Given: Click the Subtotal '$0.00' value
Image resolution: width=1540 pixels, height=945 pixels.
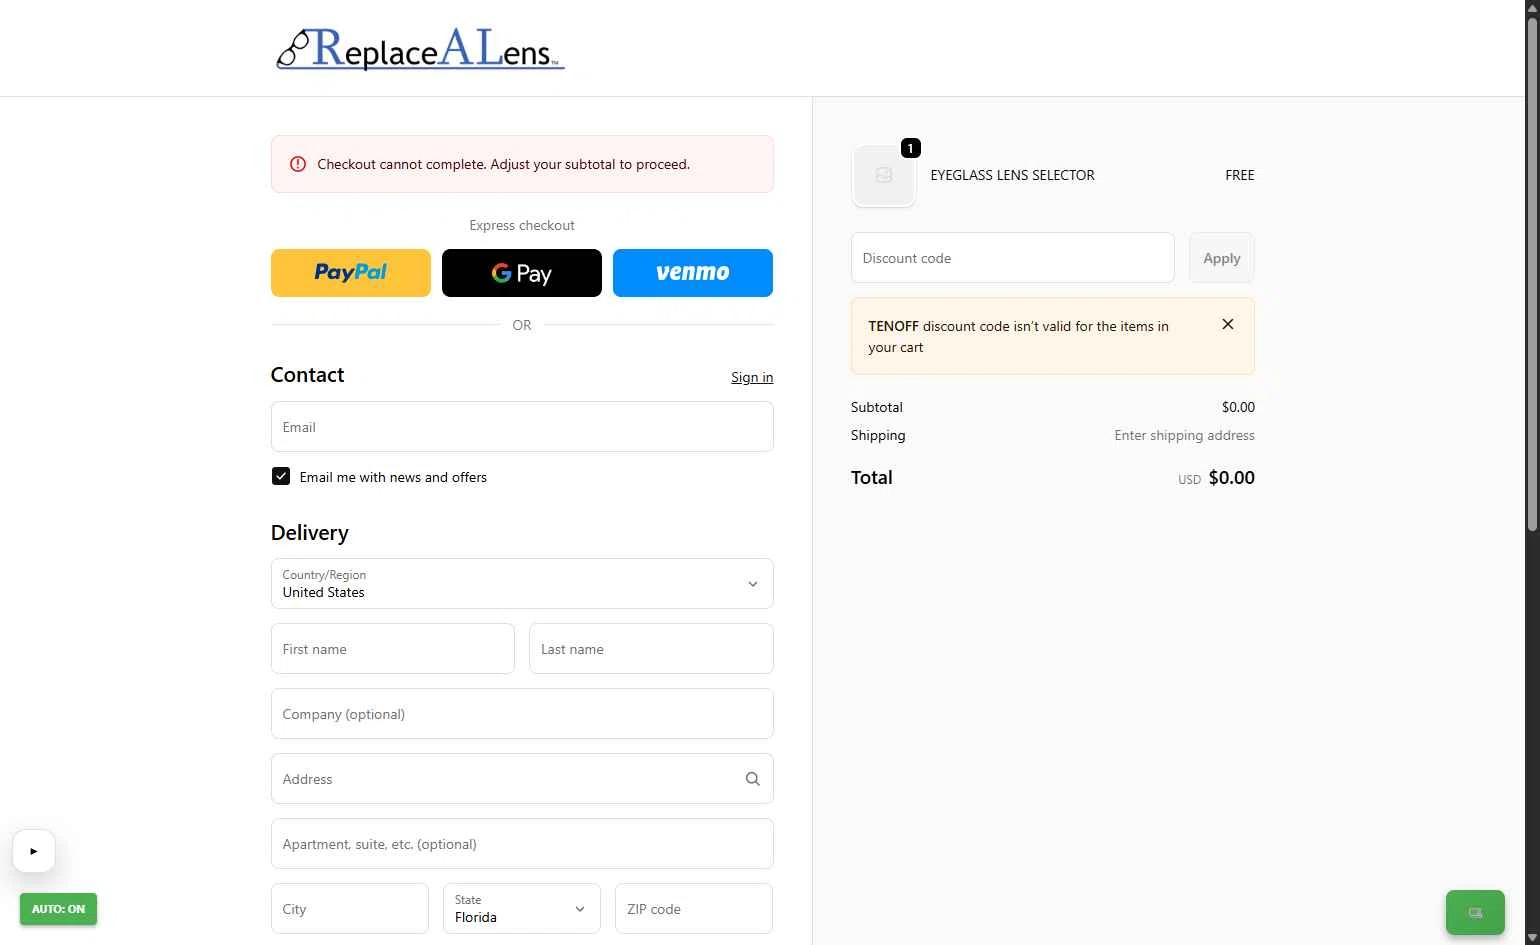Looking at the screenshot, I should point(1238,407).
